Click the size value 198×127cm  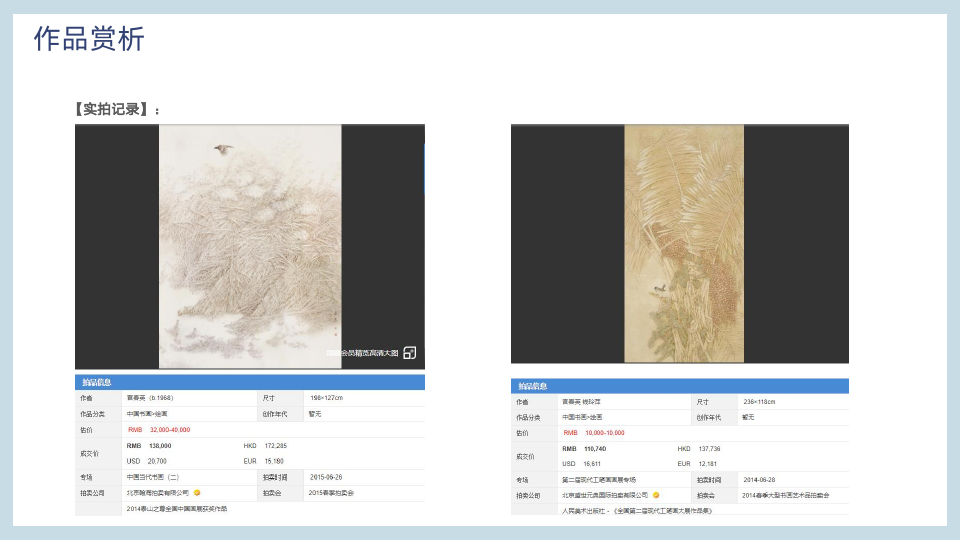(x=326, y=398)
